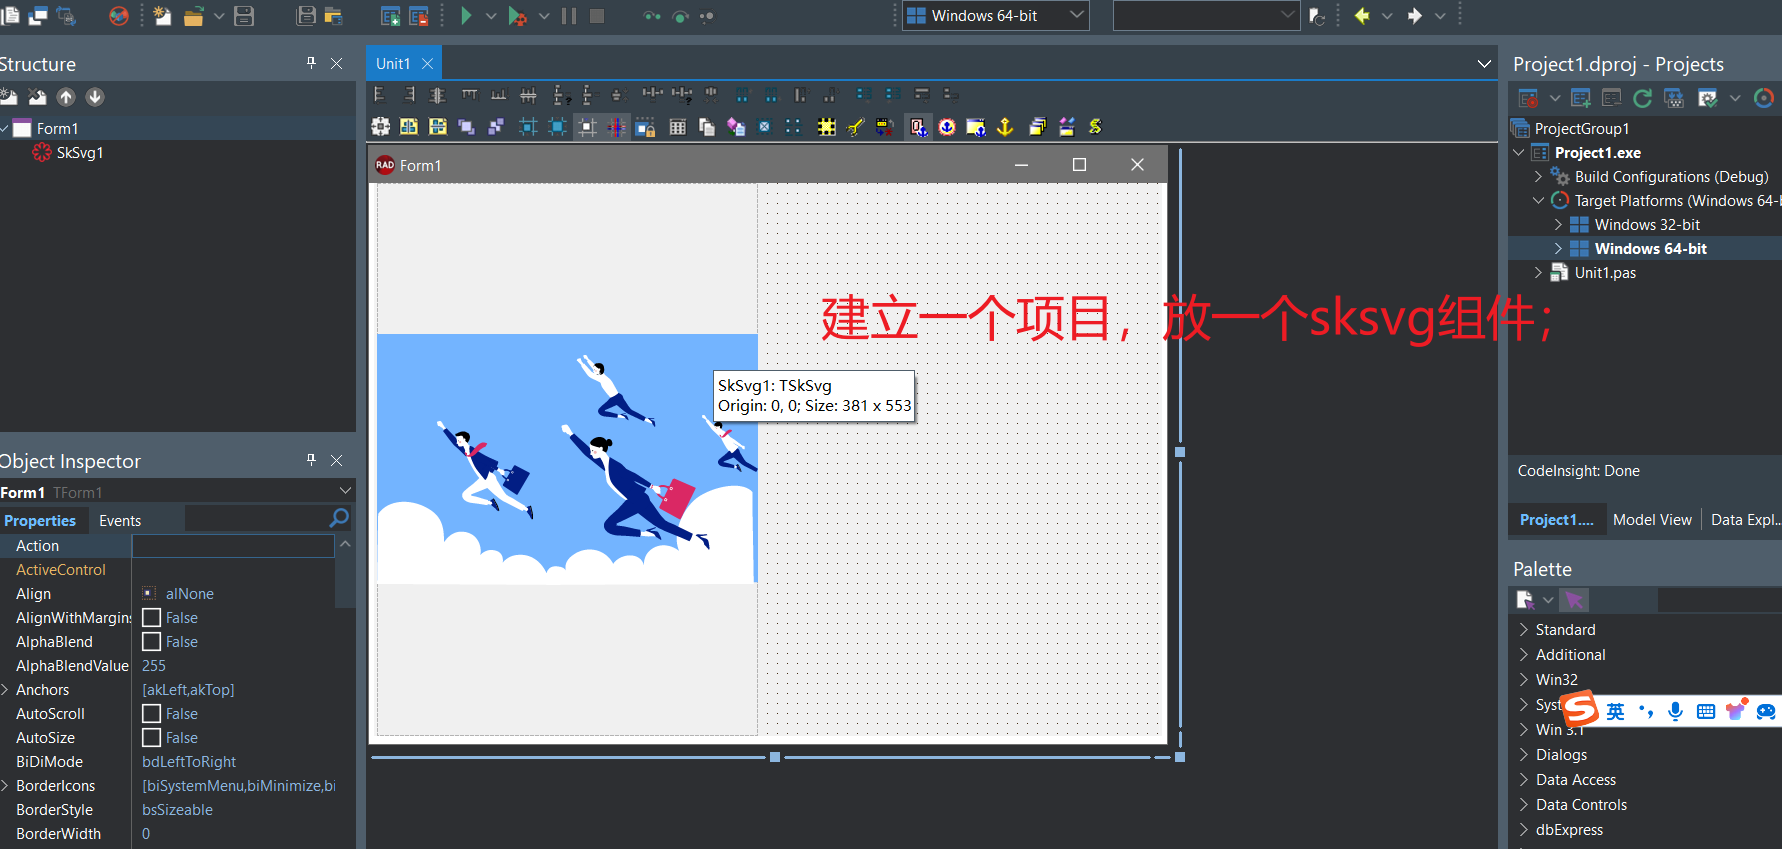The height and width of the screenshot is (849, 1782).
Task: Click the New Items icon with sun burst
Action: 162,16
